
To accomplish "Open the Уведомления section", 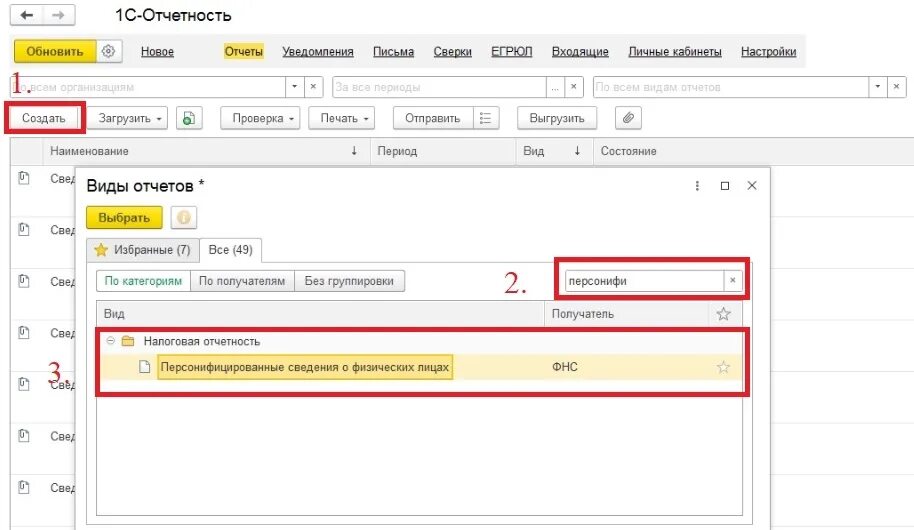I will click(x=318, y=52).
